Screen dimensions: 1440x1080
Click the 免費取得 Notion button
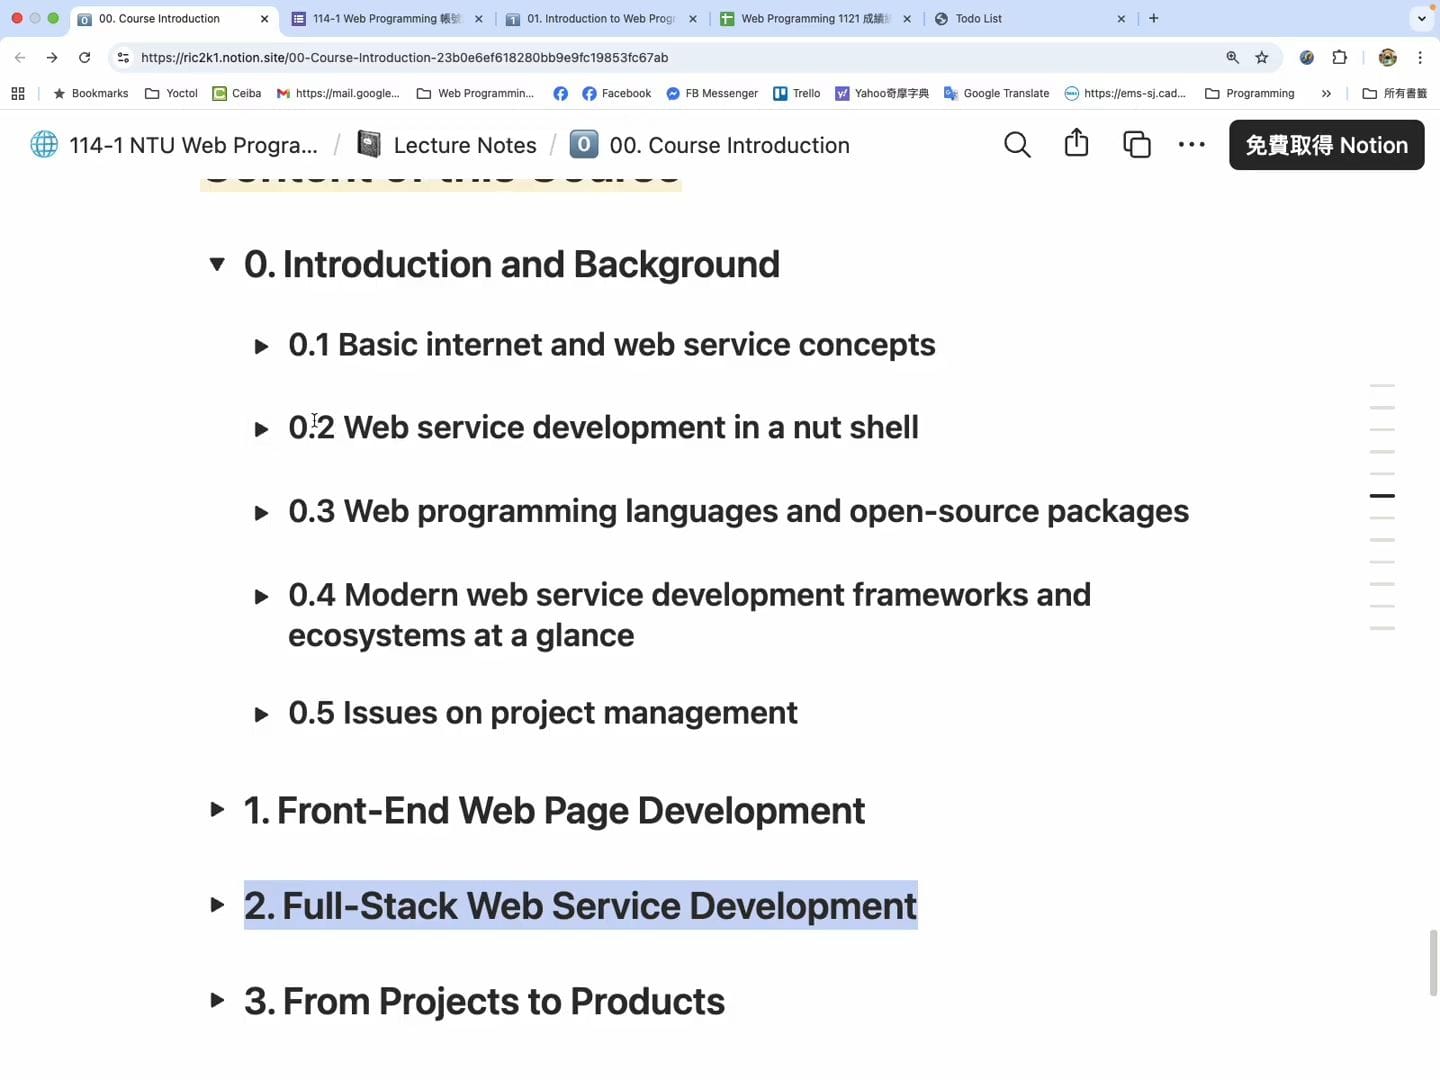point(1326,145)
